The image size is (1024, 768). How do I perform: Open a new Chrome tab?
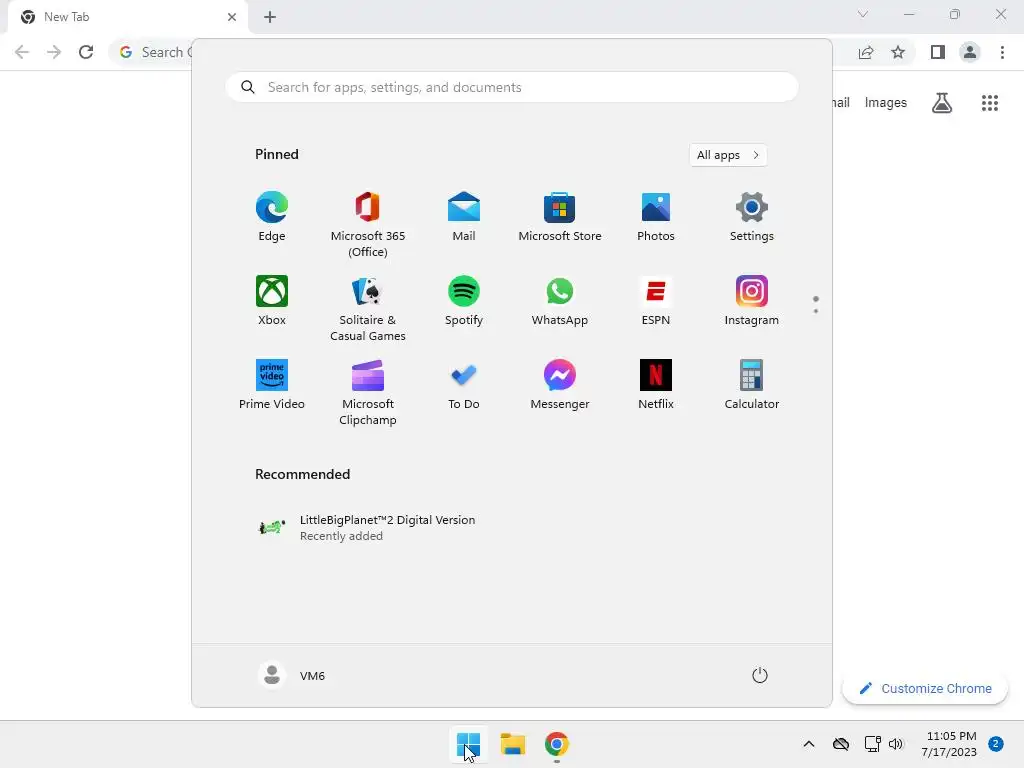tap(270, 17)
